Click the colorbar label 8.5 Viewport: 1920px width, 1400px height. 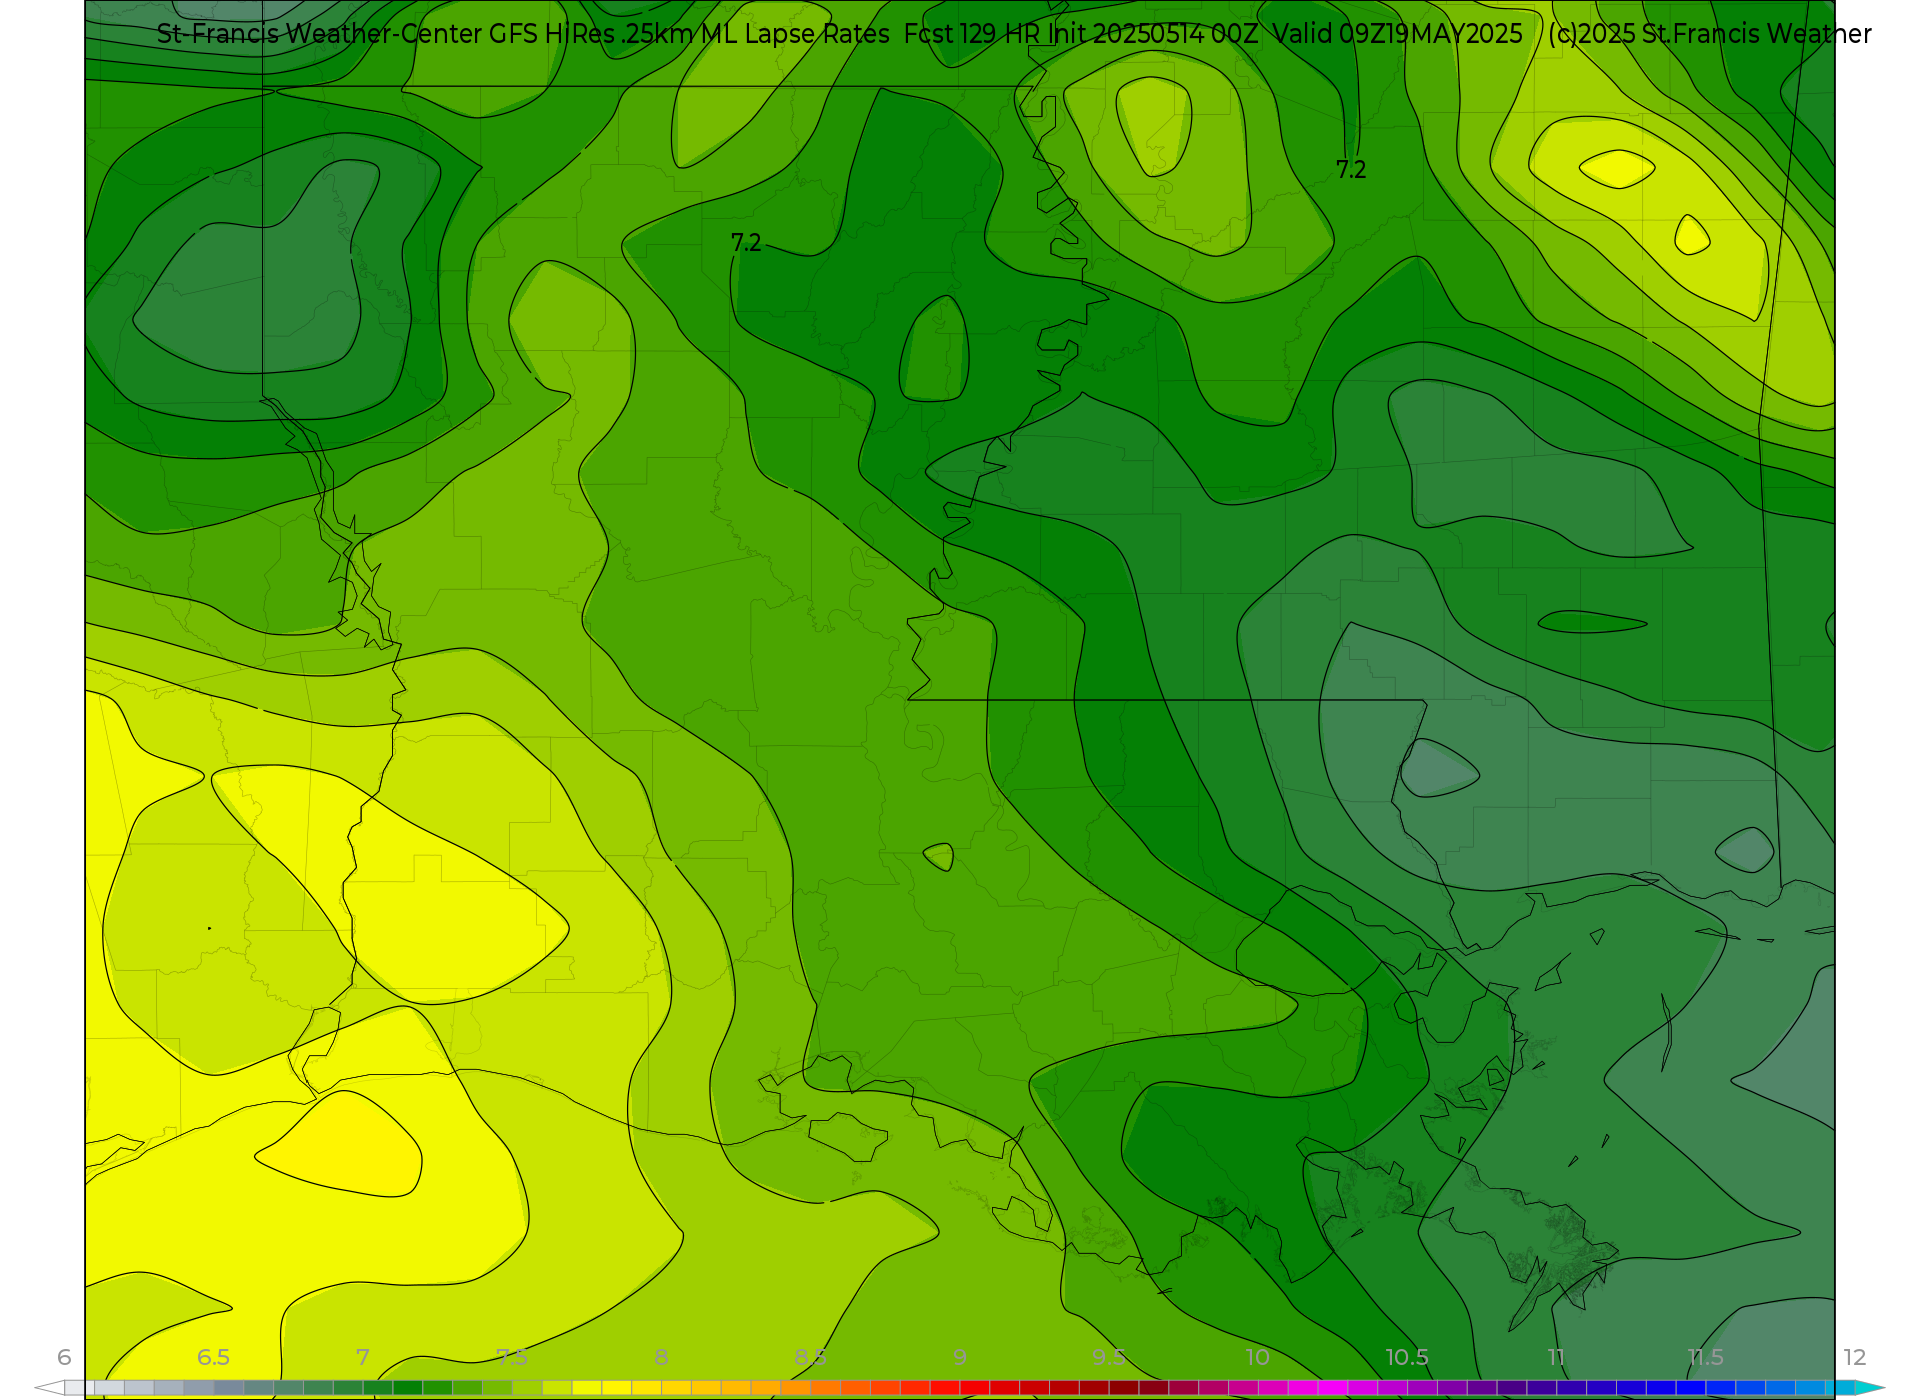coord(810,1357)
